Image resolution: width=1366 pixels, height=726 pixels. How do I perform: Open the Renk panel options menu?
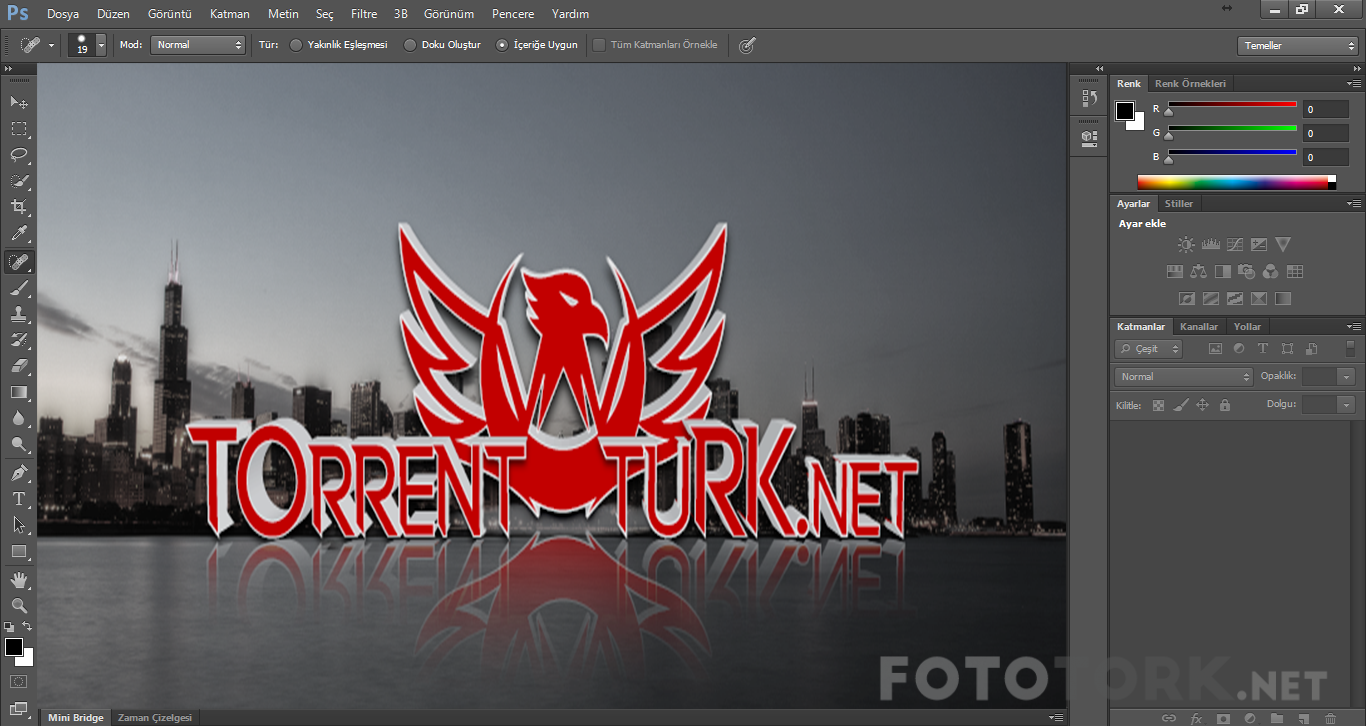1354,83
